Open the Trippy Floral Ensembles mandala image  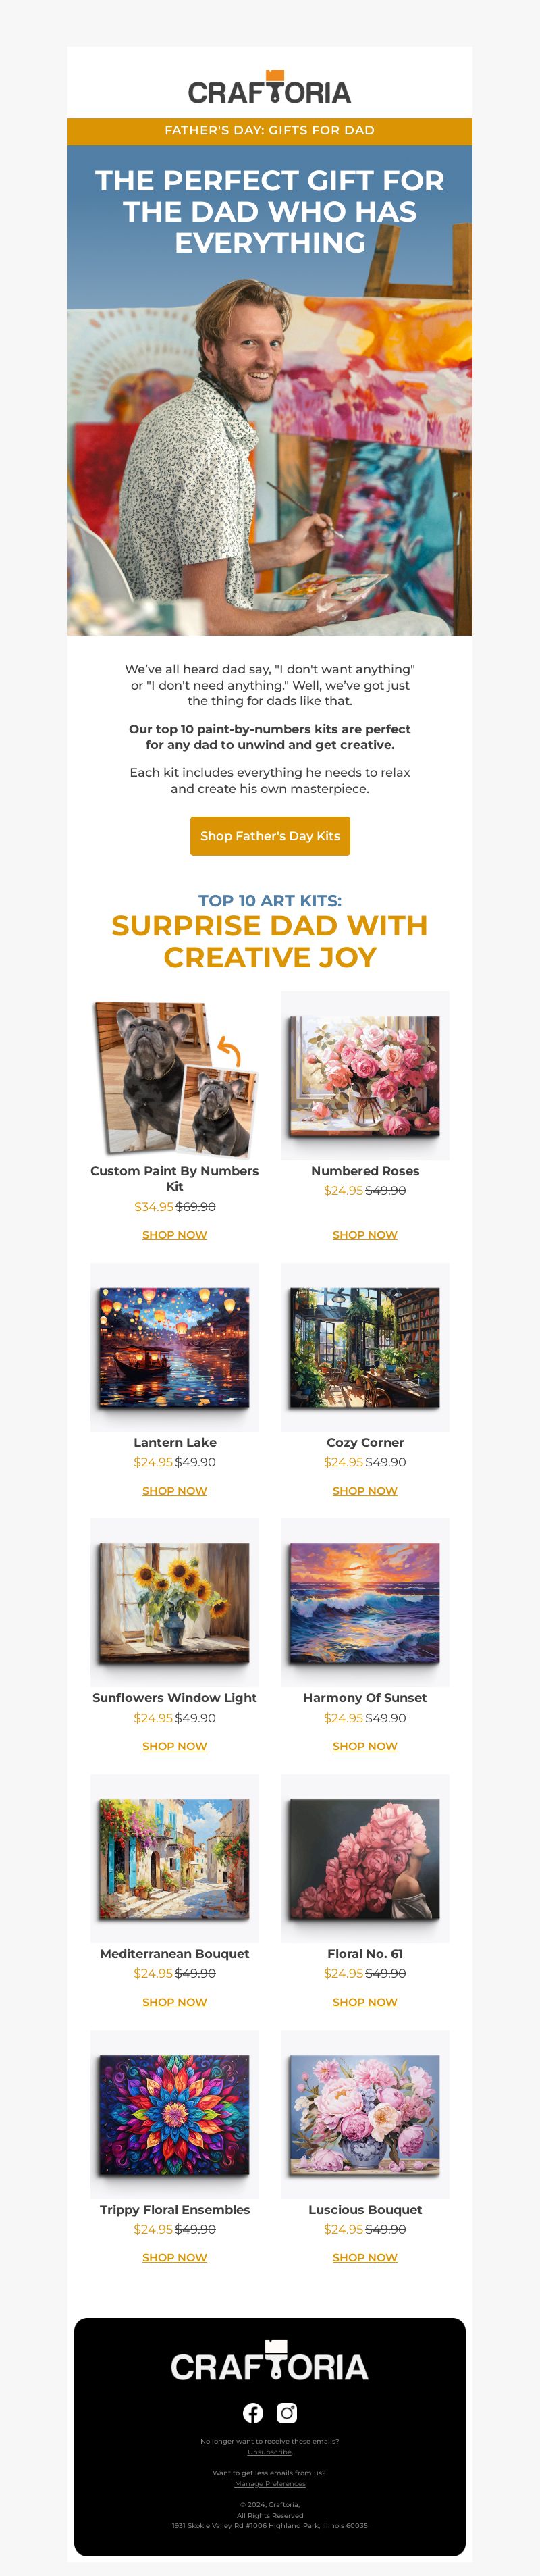tap(175, 2115)
